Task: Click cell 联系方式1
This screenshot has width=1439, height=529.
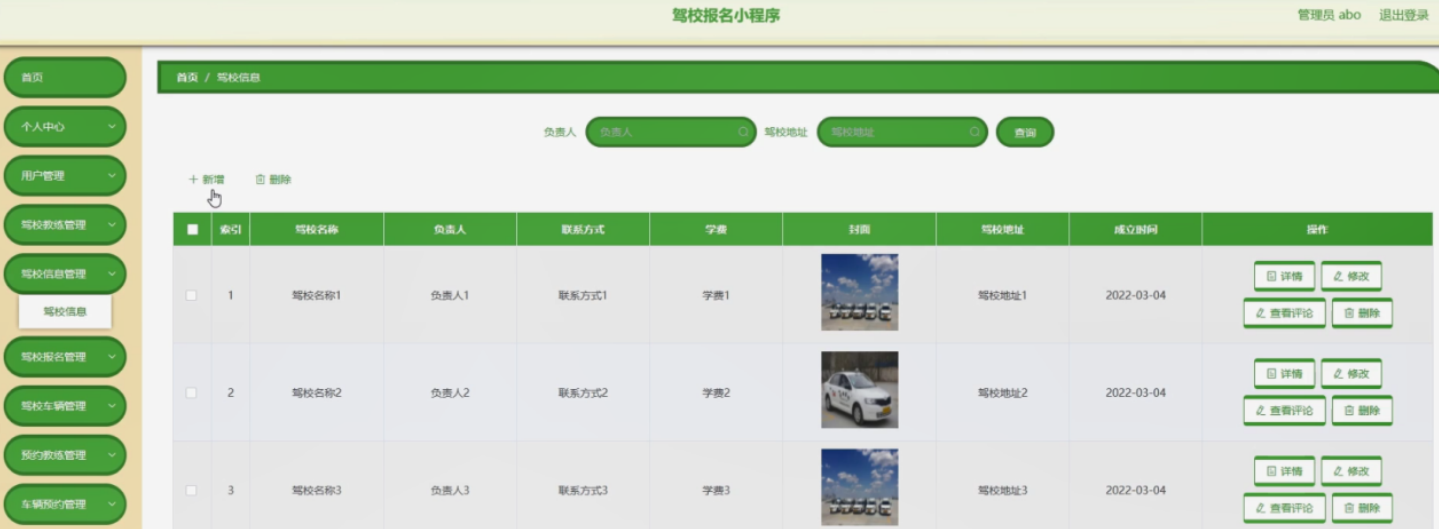Action: pos(583,296)
